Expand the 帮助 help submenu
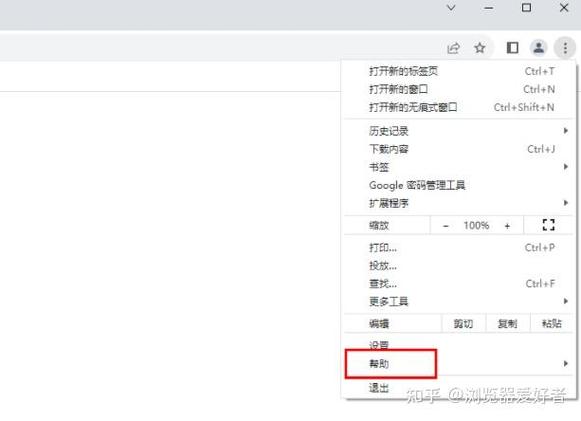The image size is (581, 421). [459, 364]
